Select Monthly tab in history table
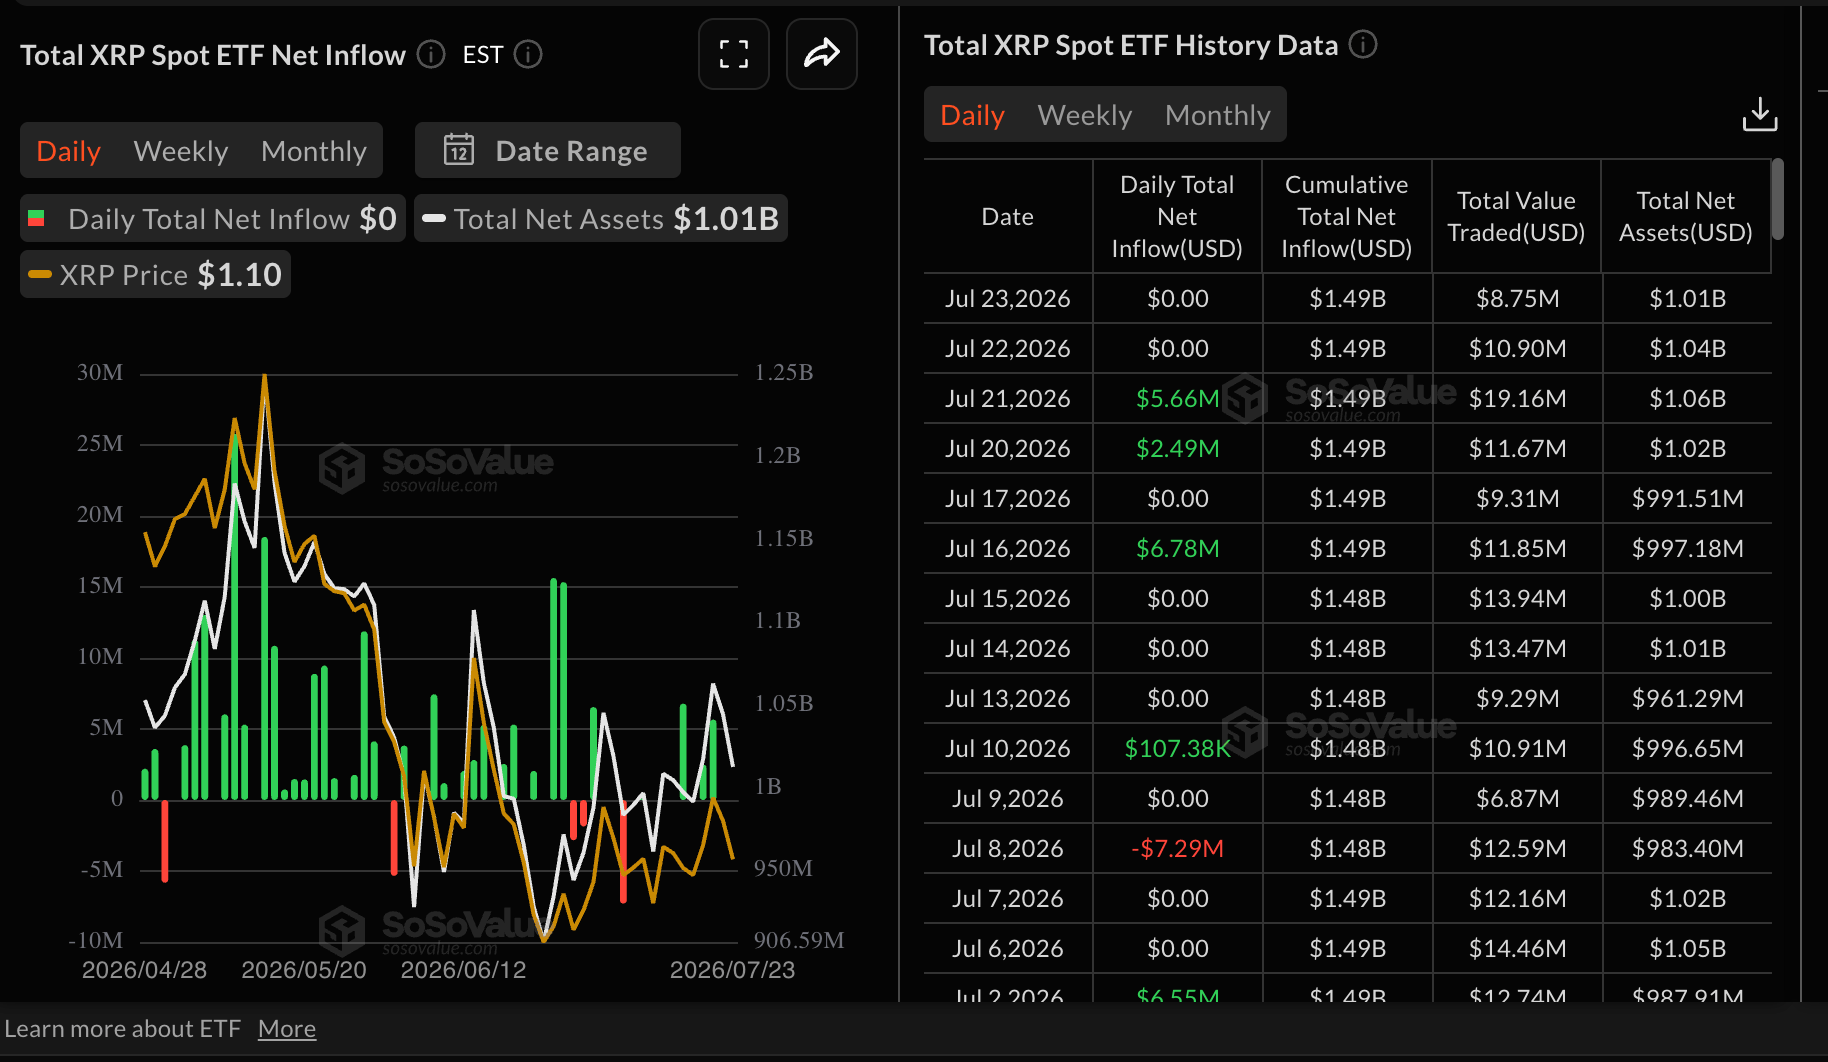 tap(1218, 115)
